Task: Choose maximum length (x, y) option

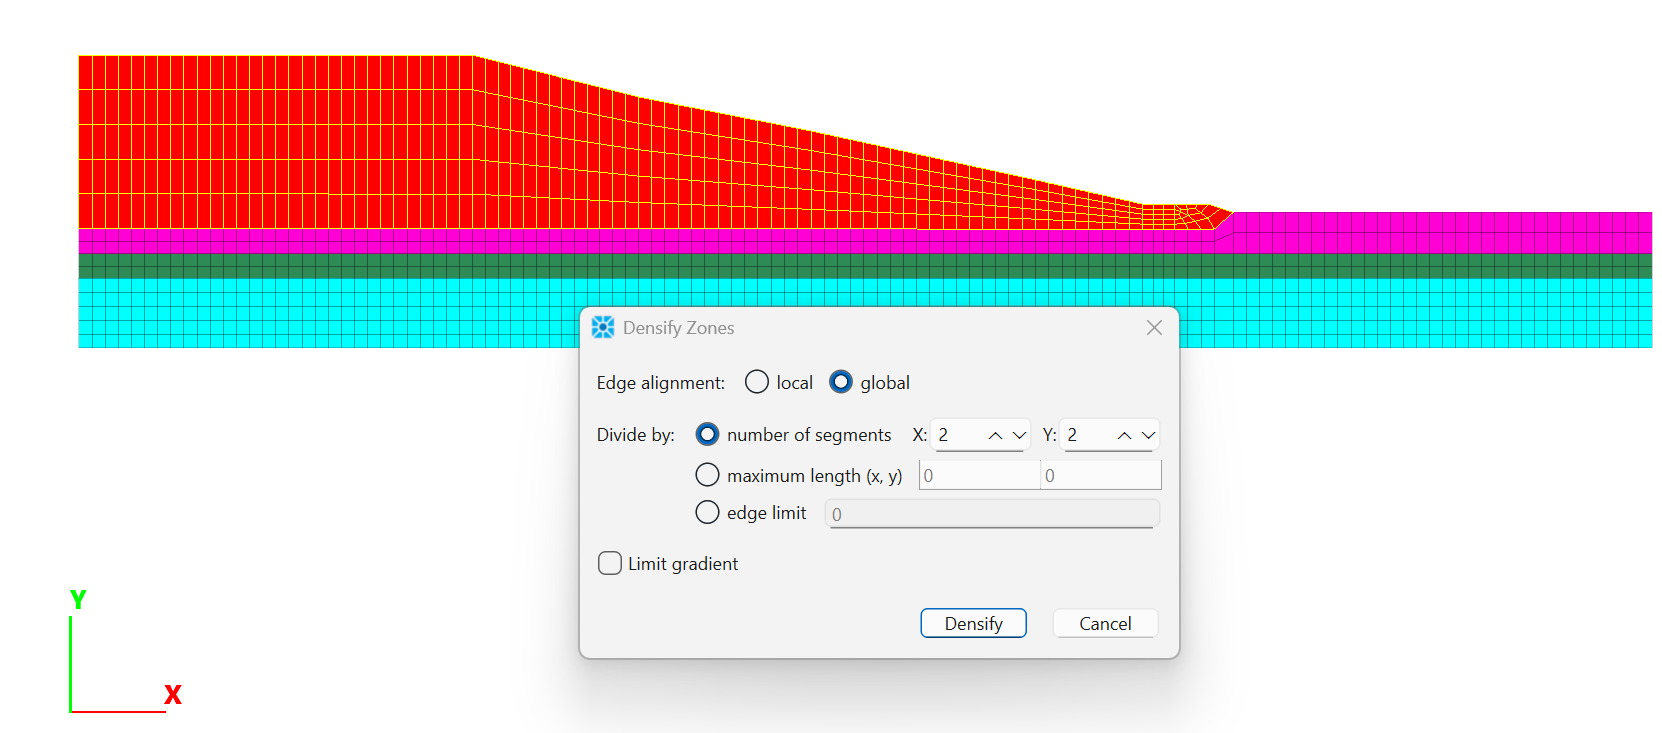Action: (707, 474)
